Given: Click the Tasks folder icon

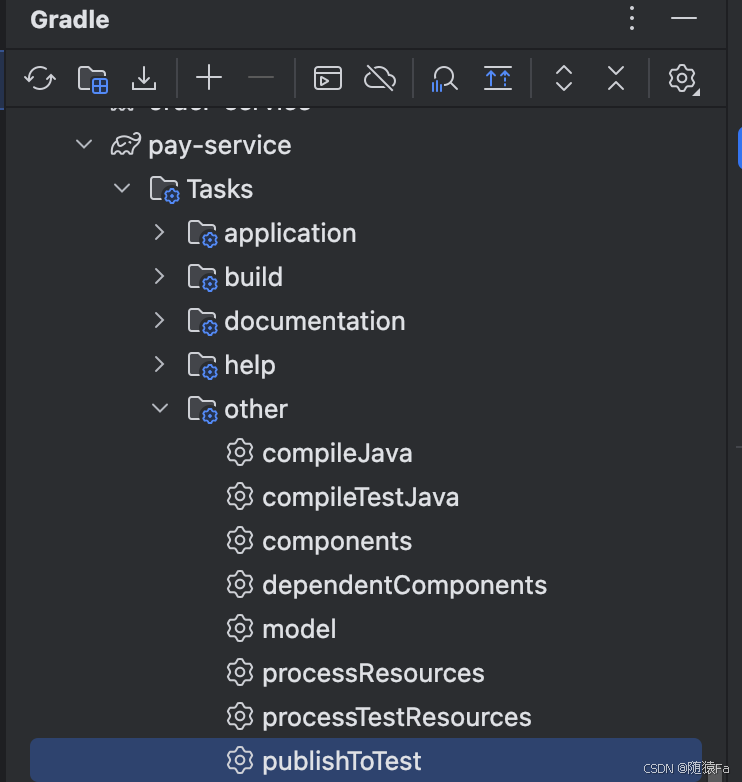Looking at the screenshot, I should coord(165,190).
